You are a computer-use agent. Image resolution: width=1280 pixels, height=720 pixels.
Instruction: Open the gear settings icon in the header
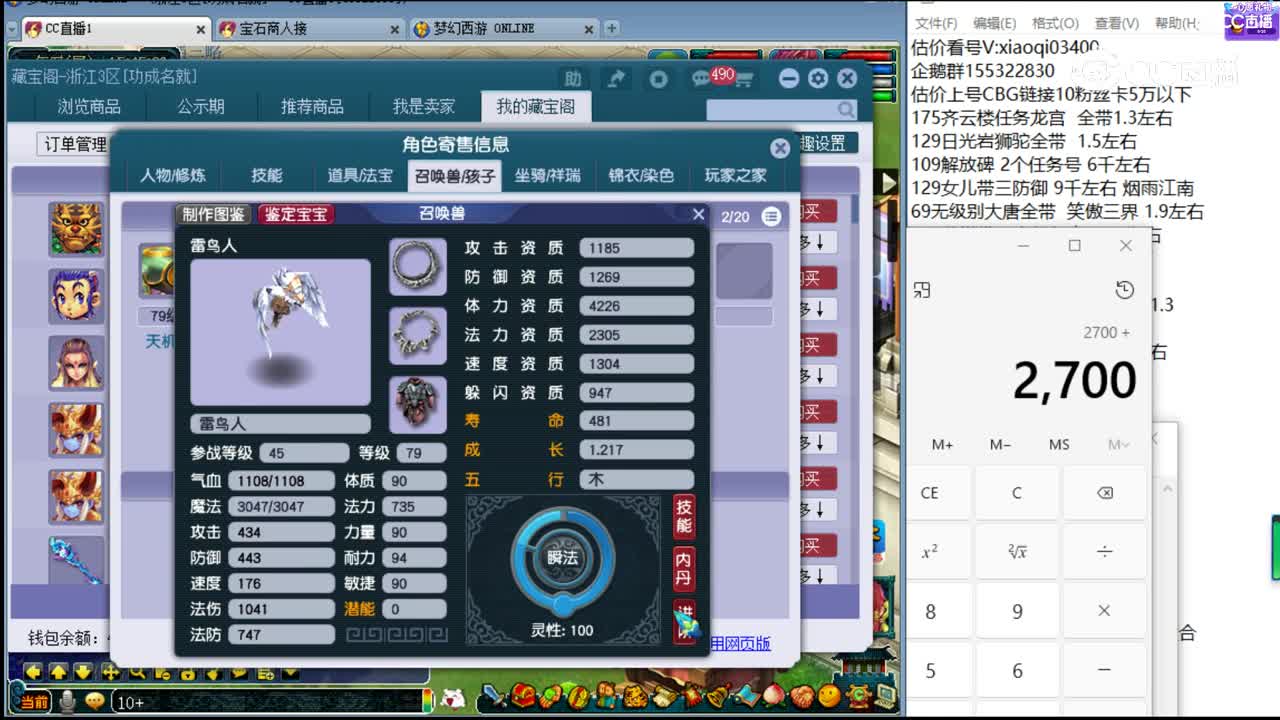(818, 78)
